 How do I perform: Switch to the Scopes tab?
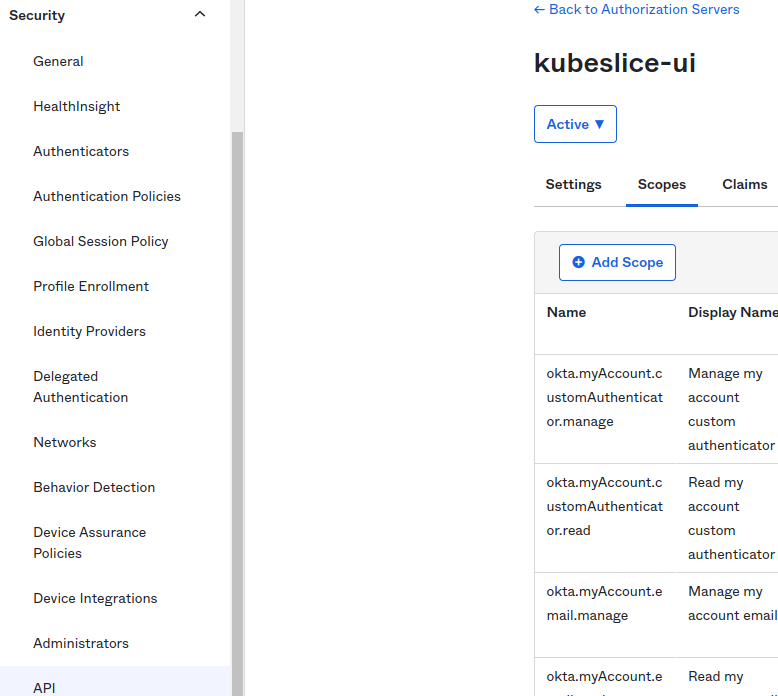click(x=661, y=185)
